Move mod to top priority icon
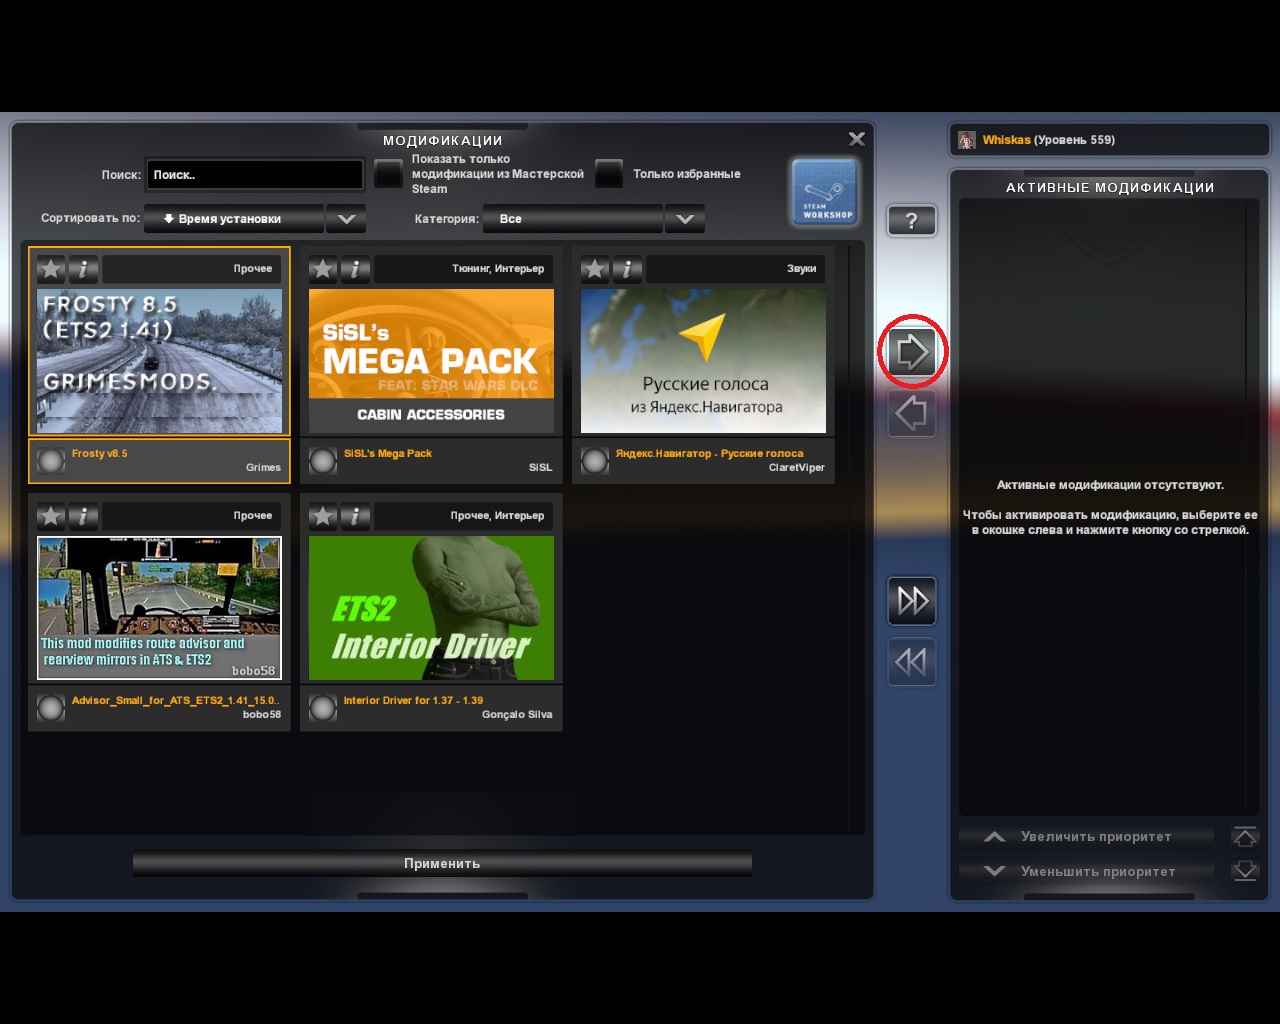 (x=1245, y=836)
